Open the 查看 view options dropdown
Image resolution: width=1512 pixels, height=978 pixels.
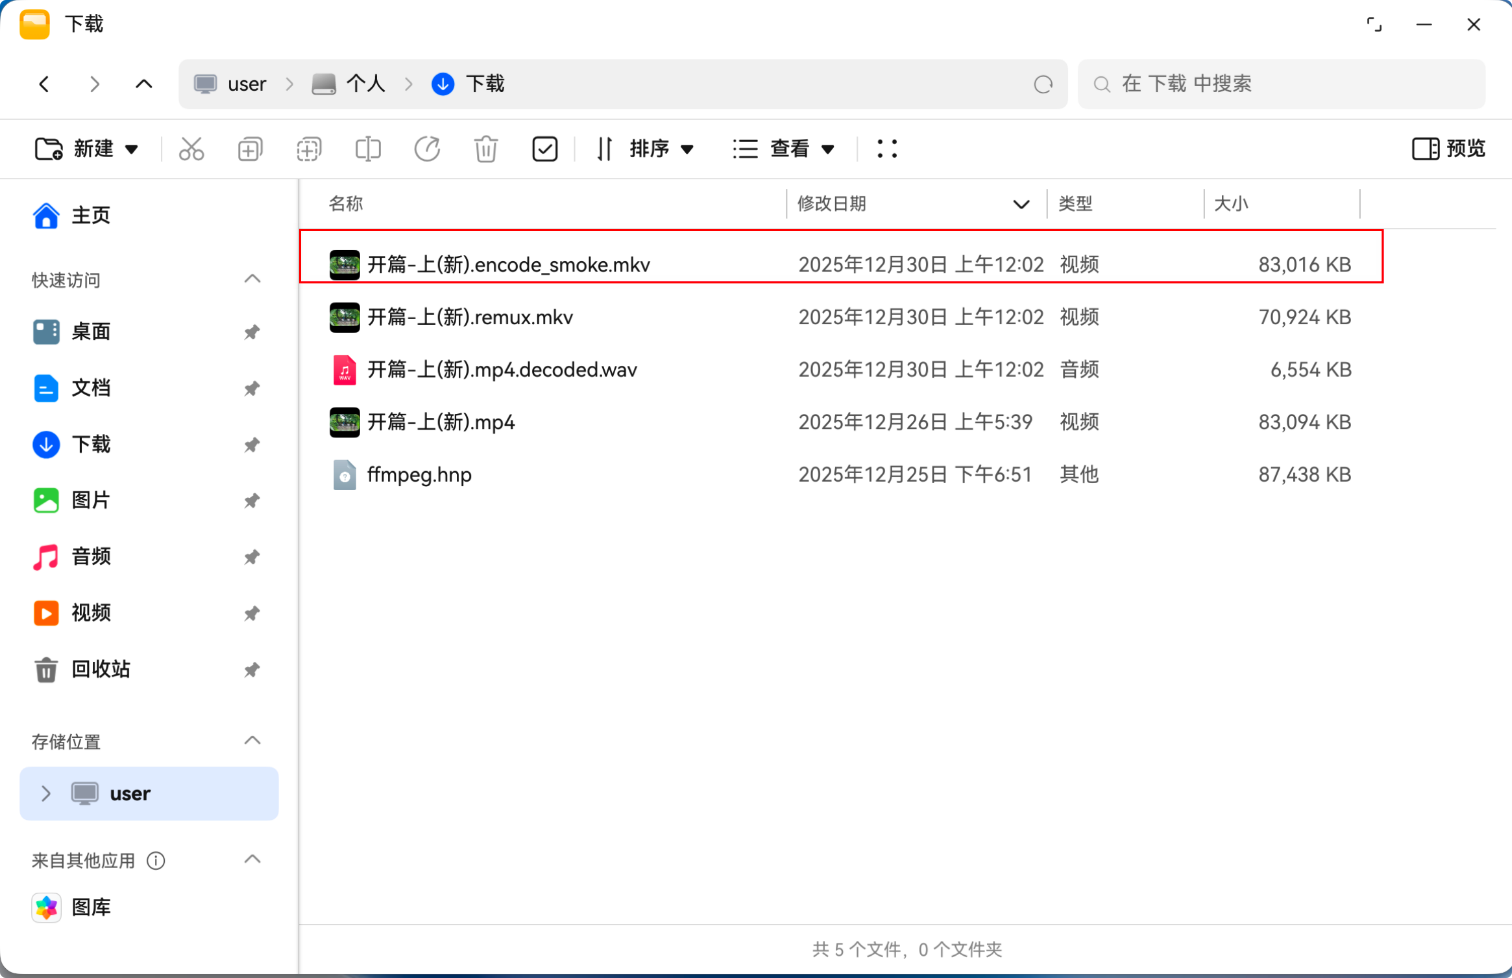(786, 148)
